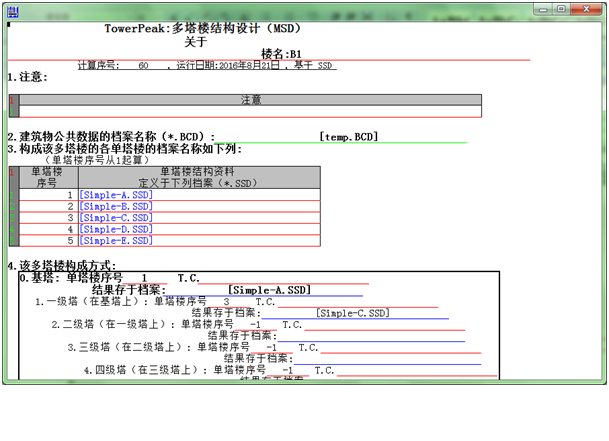The image size is (609, 441).
Task: Click the 四级塔 单塔楼序号 value -1
Action: tap(287, 370)
